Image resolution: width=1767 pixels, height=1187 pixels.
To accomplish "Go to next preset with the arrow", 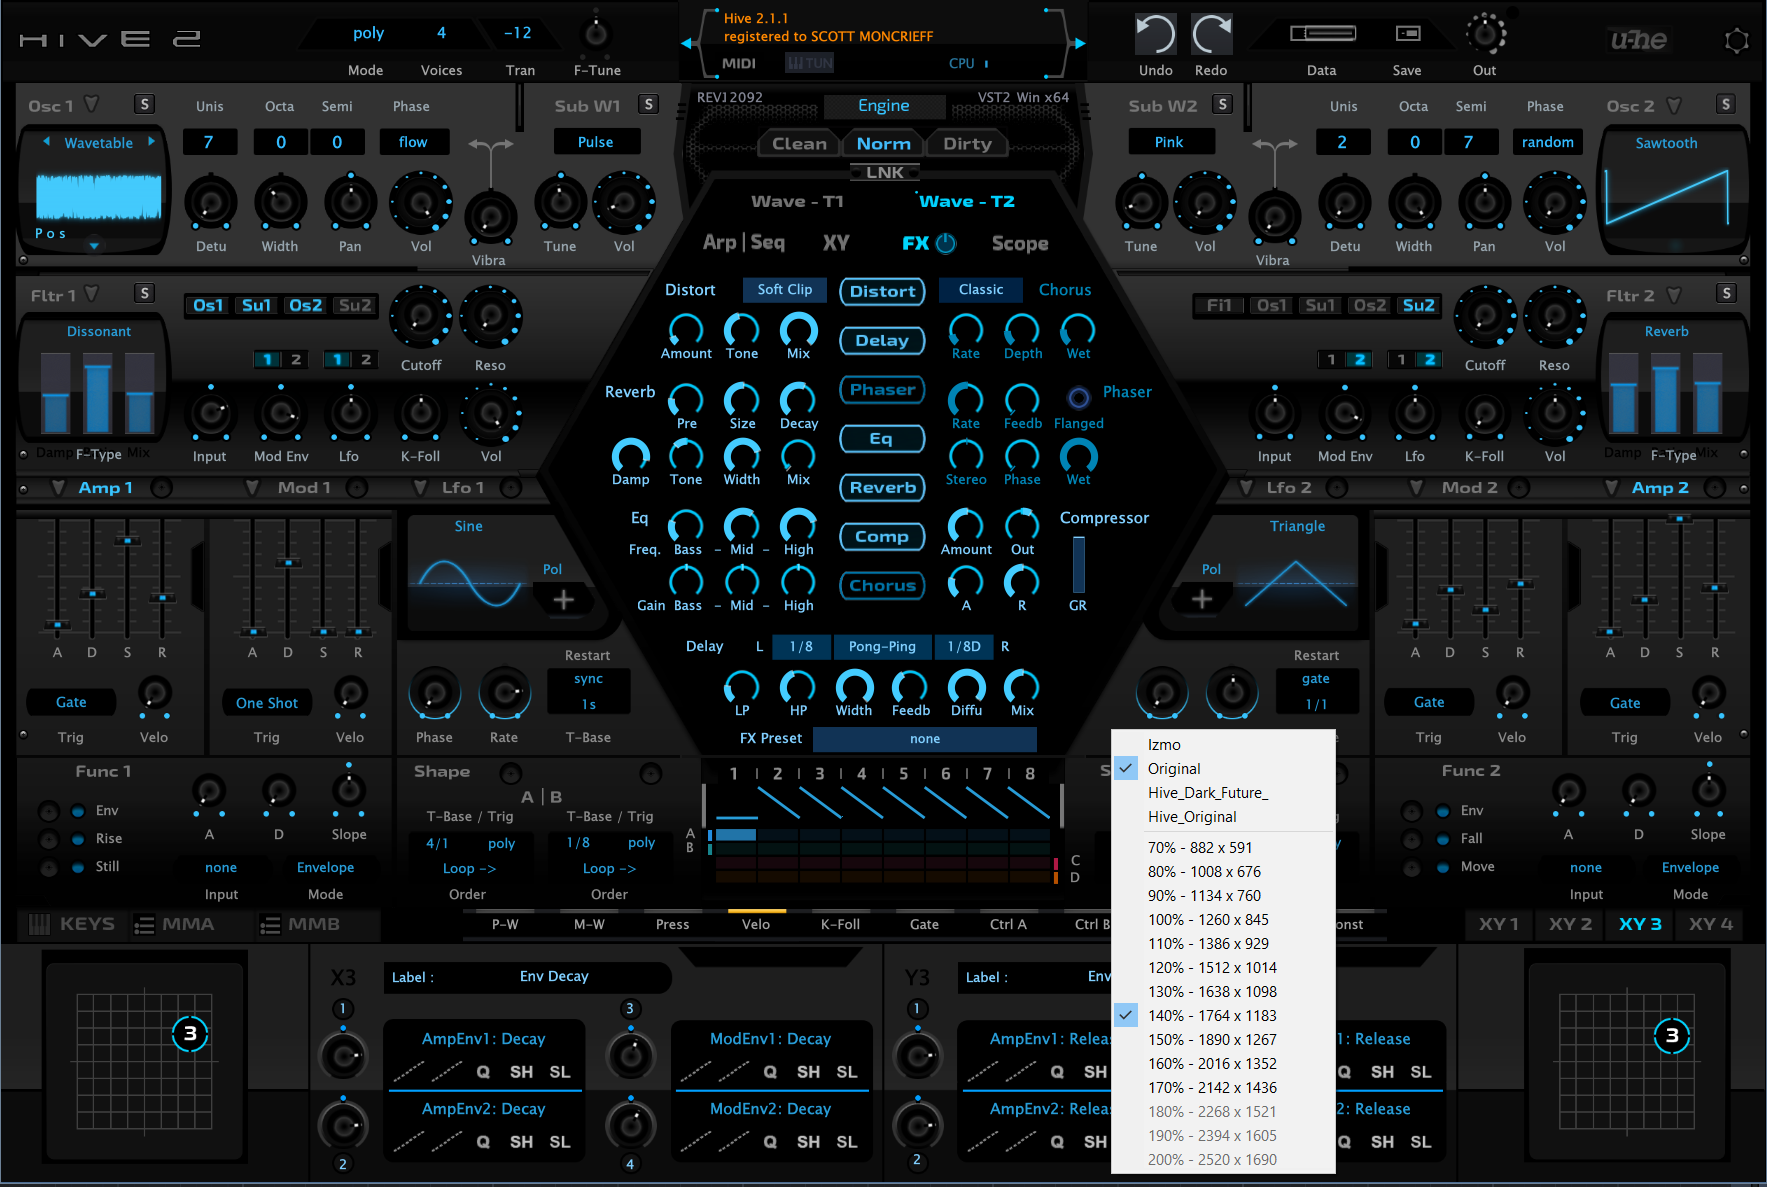I will click(x=1080, y=43).
